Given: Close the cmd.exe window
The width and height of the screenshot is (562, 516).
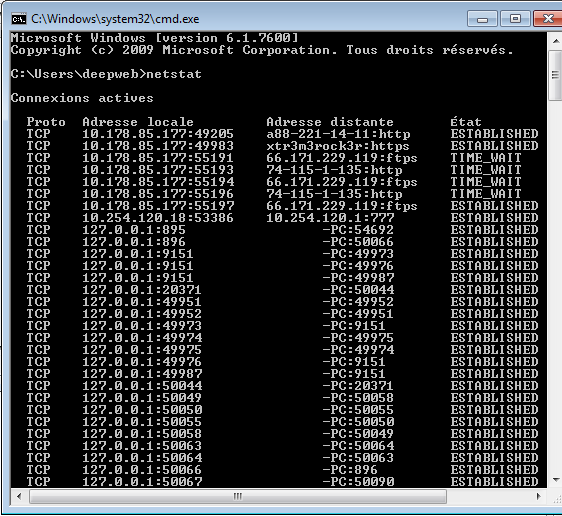Looking at the screenshot, I should (548, 19).
